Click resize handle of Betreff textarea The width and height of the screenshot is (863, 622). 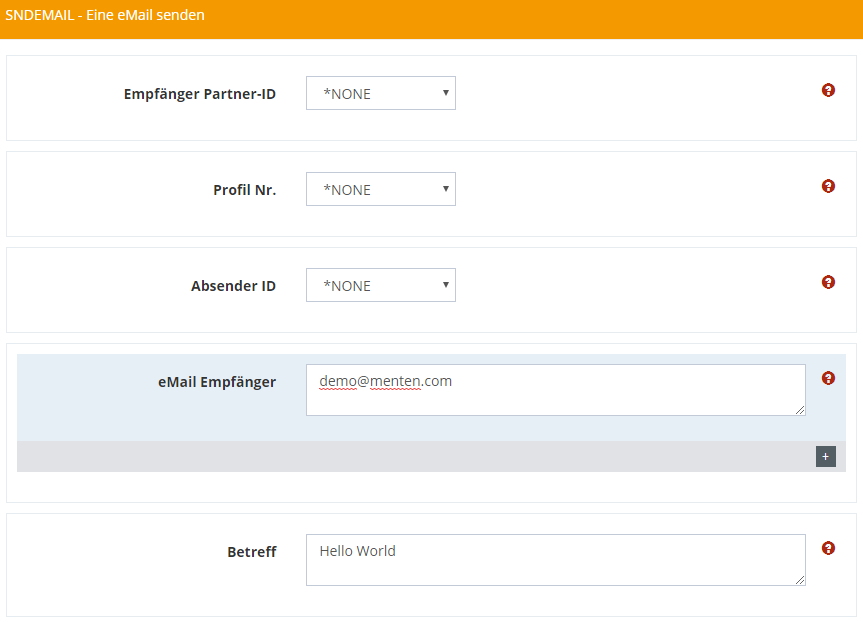pyautogui.click(x=800, y=580)
